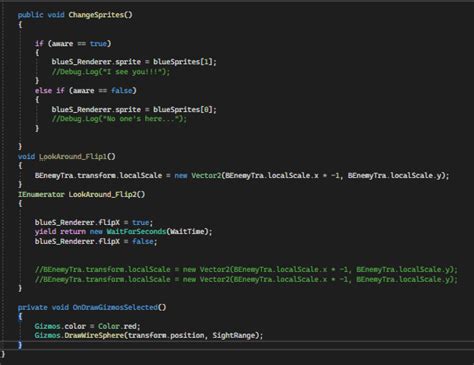Screen dimensions: 474x365
Task: Click the 'private void' keywords
Action: 43,307
